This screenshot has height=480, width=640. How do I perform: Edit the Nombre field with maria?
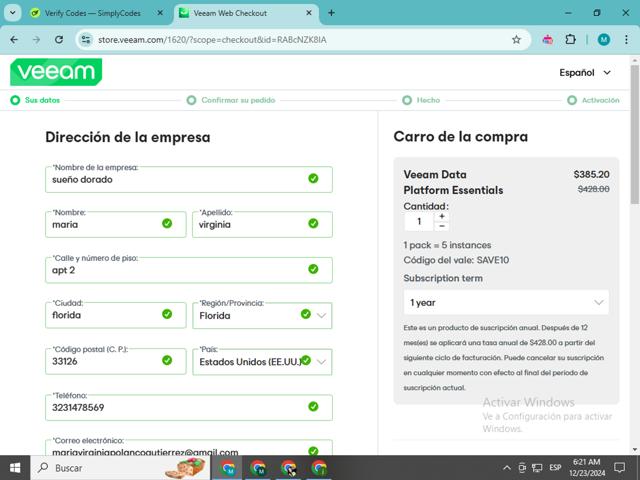click(116, 224)
